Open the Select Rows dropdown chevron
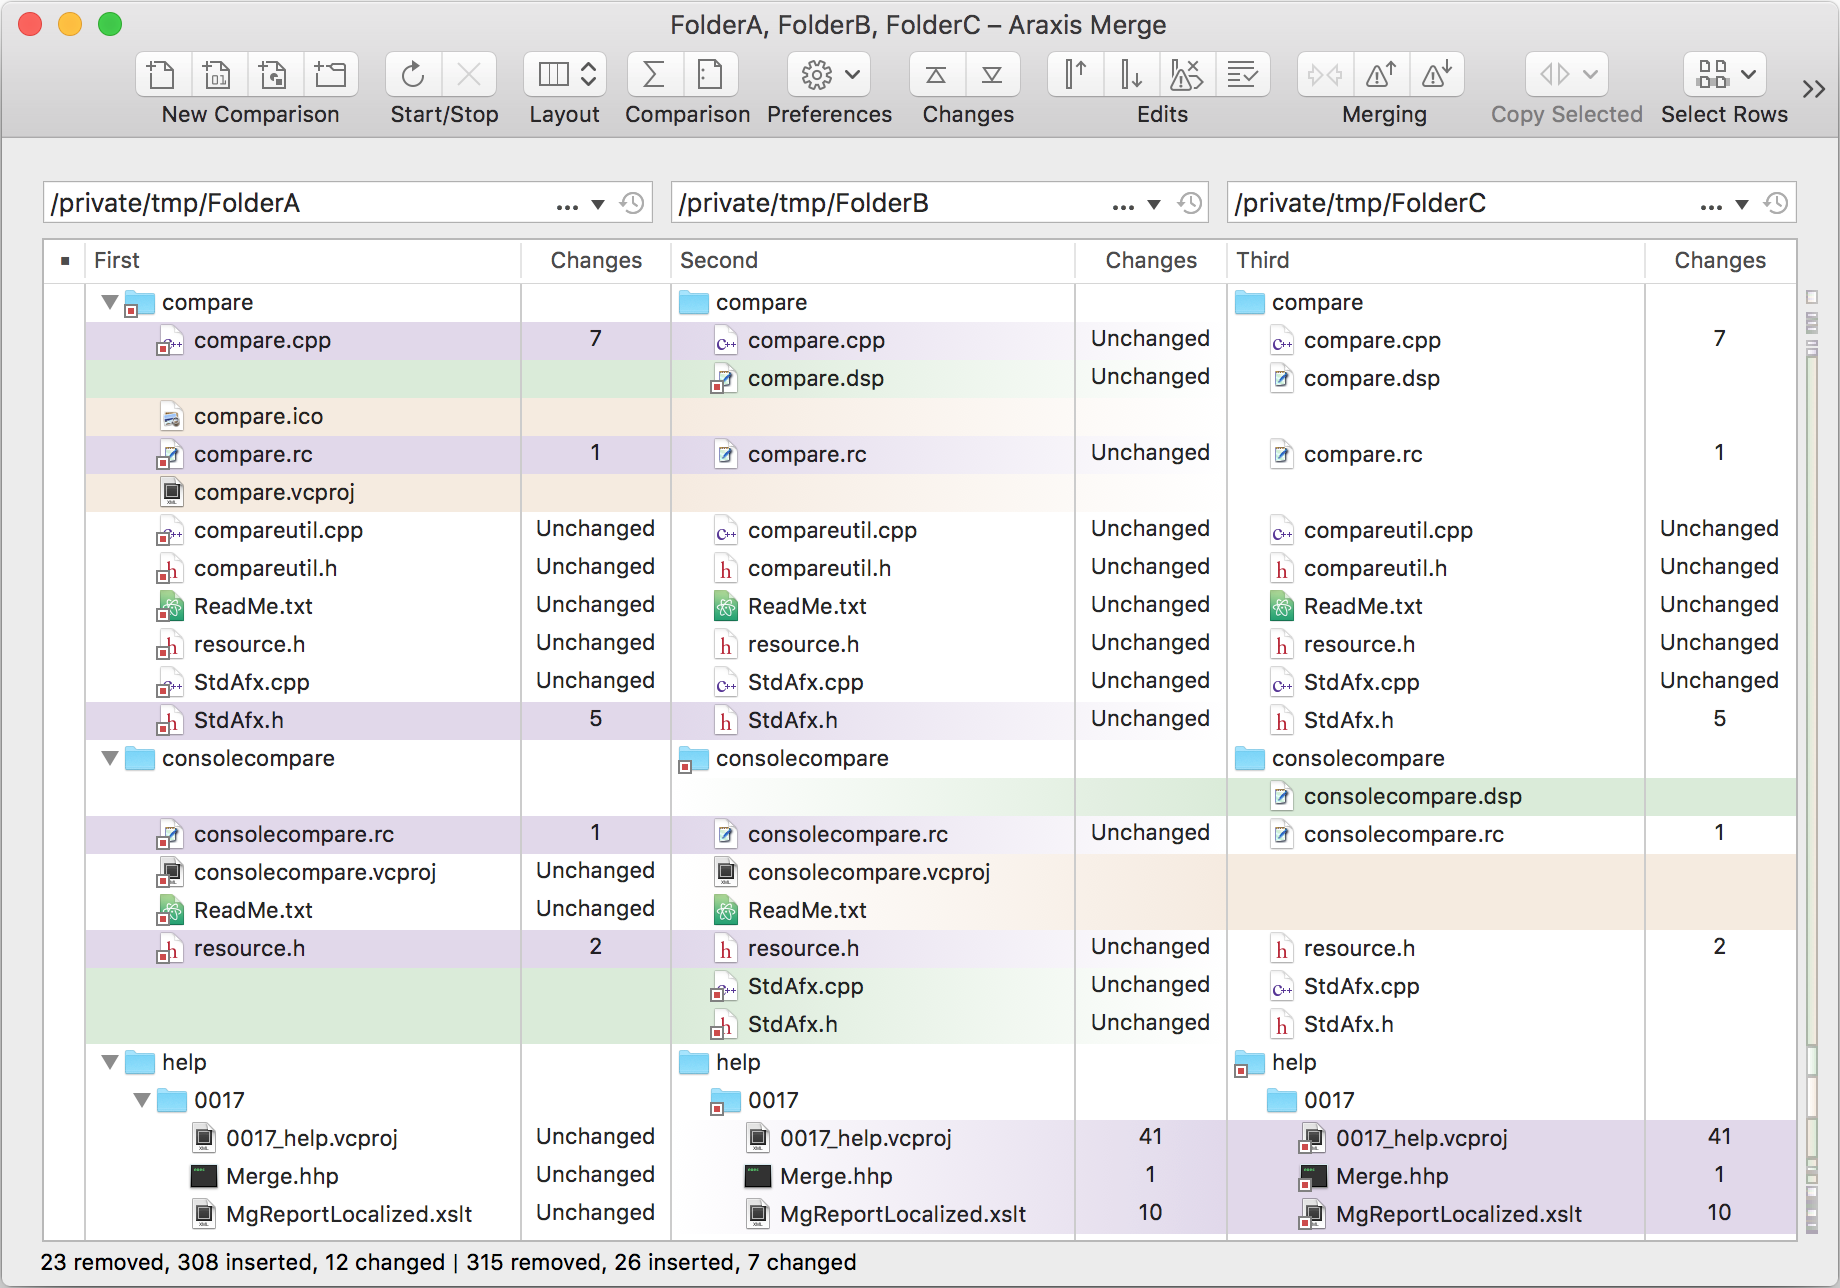 [1748, 74]
